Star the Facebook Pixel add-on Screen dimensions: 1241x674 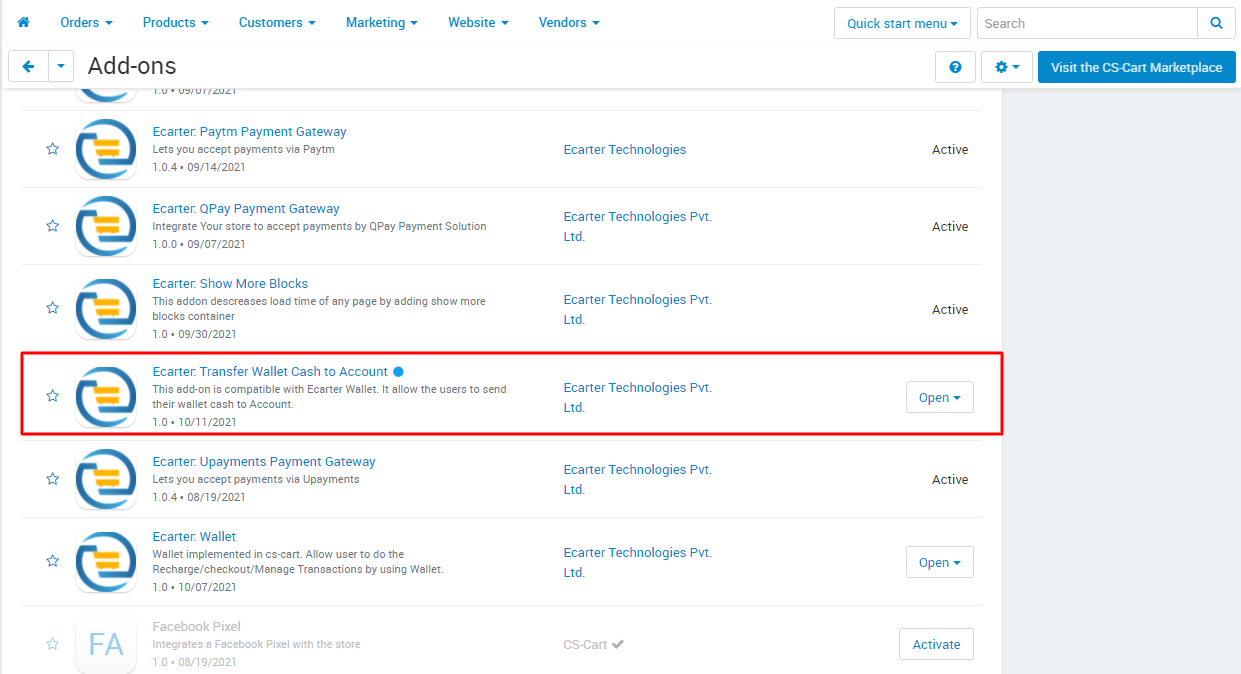[52, 644]
